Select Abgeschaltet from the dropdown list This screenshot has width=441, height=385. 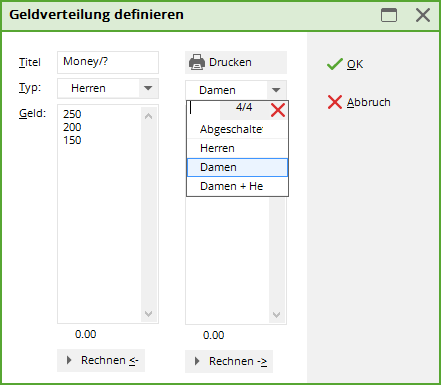[x=237, y=129]
